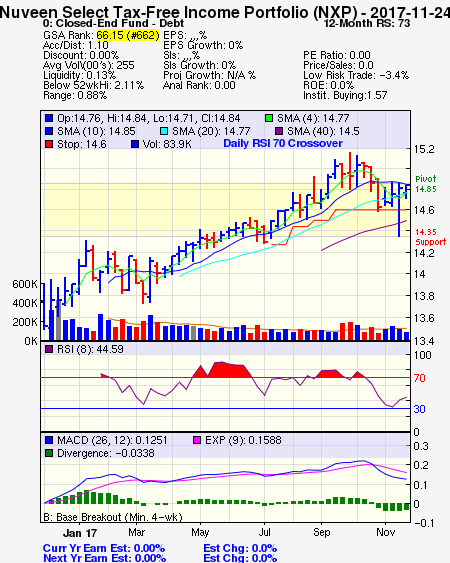Click the cyan SMA (20) legend swatch
Viewport: 450px width, 563px height.
pos(164,131)
